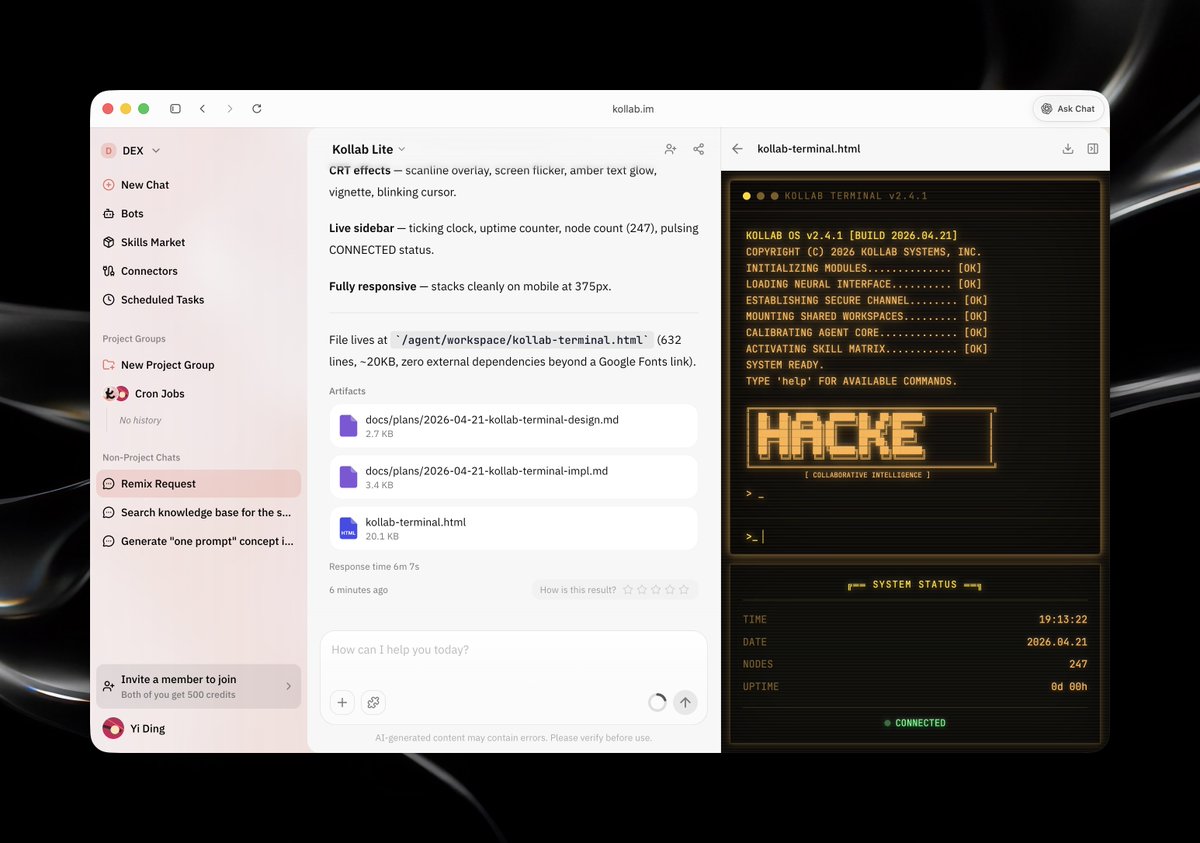
Task: Start a New Chat
Action: (136, 185)
